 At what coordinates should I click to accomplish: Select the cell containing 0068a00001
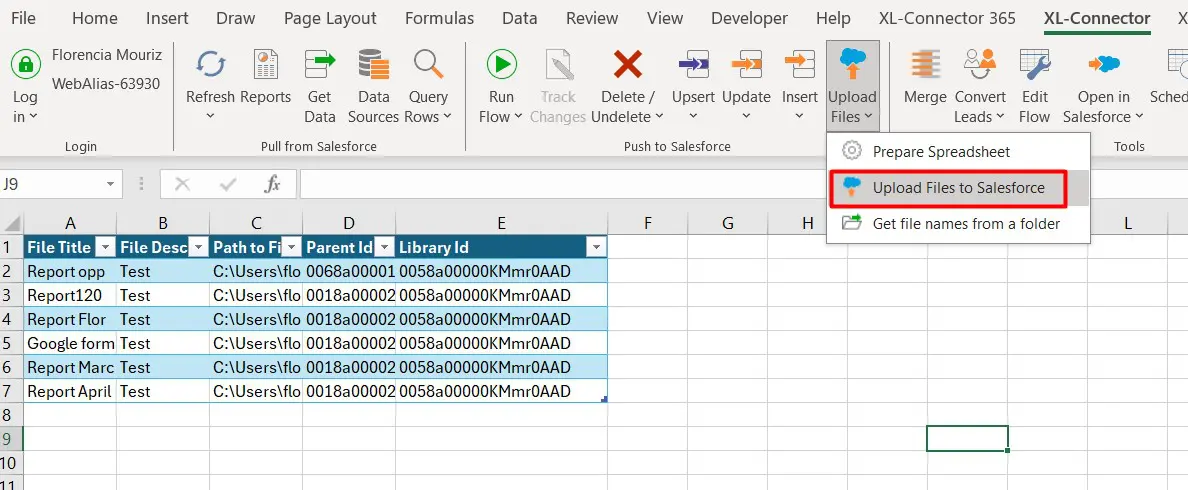pos(349,271)
